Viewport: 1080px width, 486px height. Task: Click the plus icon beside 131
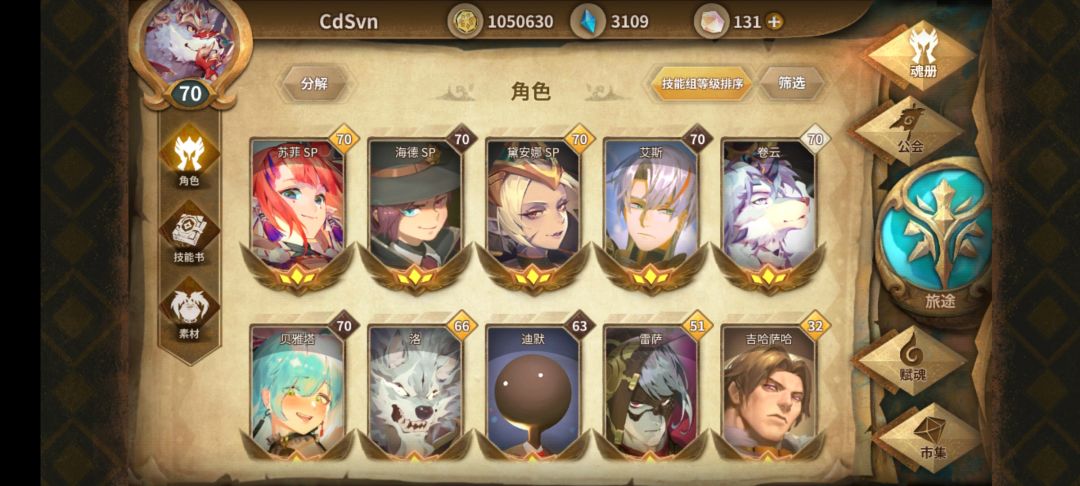click(x=774, y=22)
